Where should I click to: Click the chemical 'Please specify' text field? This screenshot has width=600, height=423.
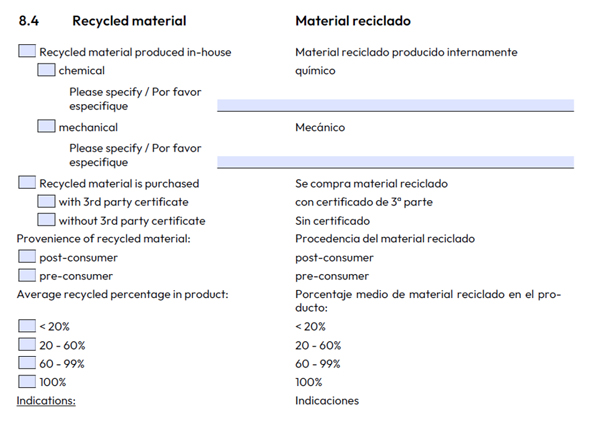coord(395,105)
